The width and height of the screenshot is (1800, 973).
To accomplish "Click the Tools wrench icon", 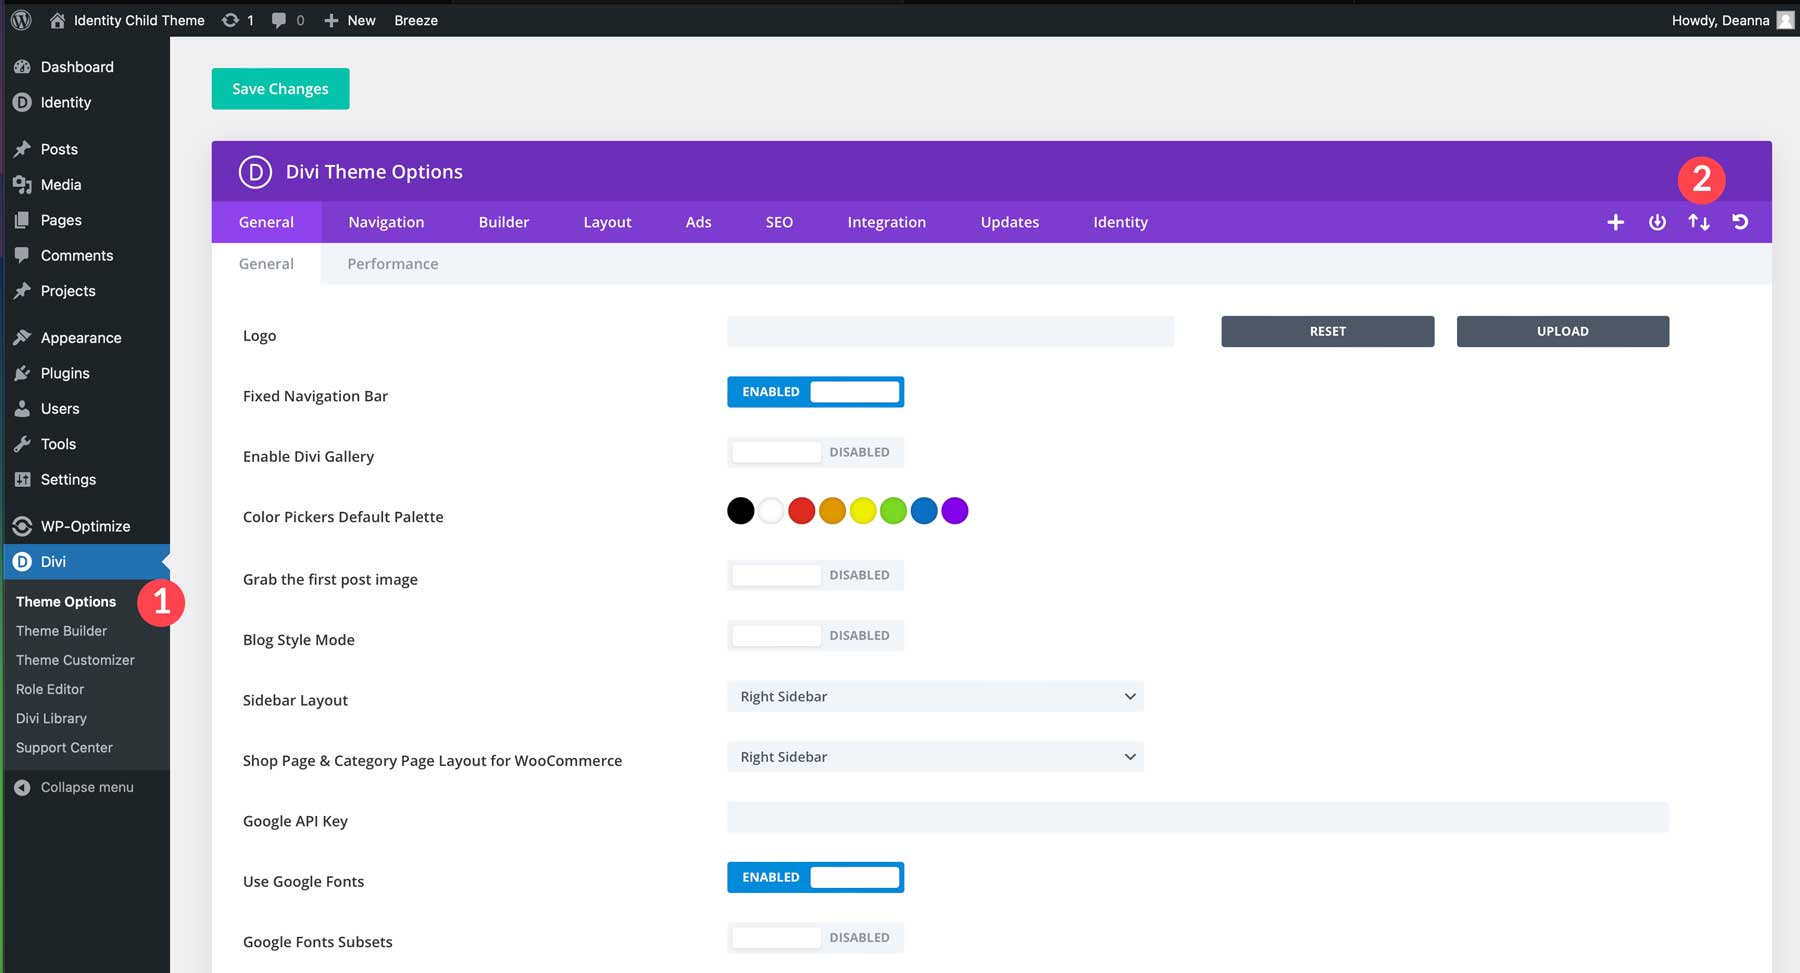I will 22,444.
